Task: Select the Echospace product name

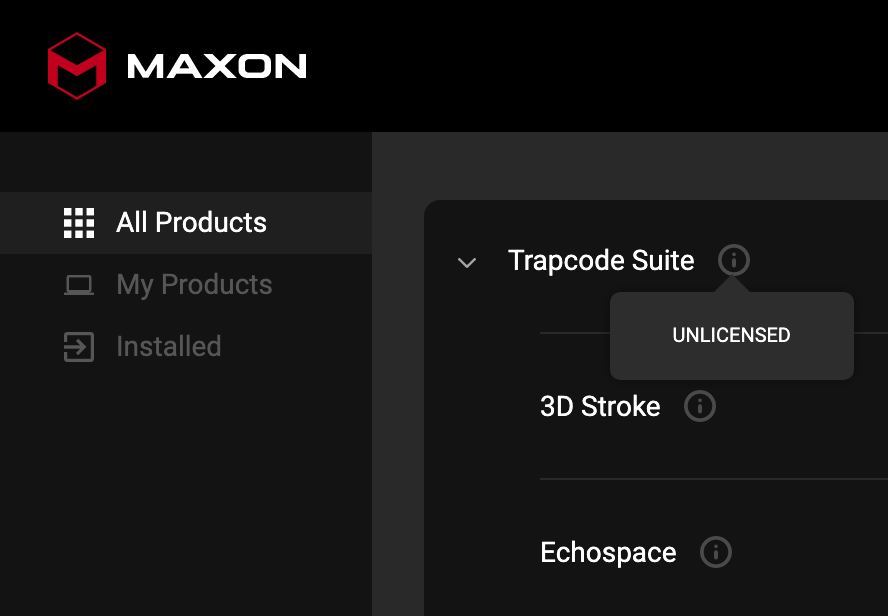Action: (608, 553)
